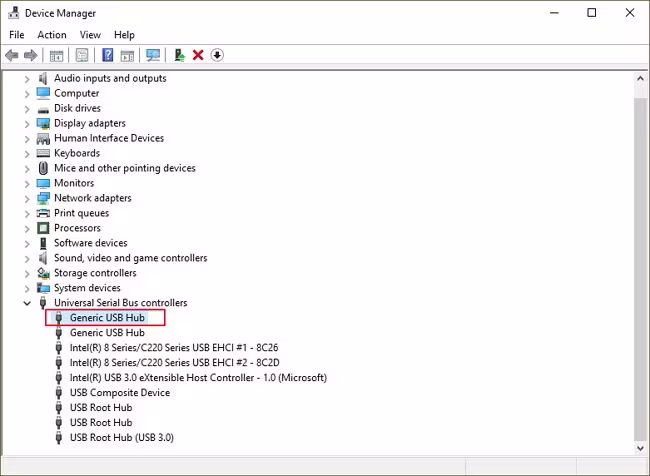Toggle the show/hide console tree icon
Viewport: 650px width, 476px height.
[x=56, y=55]
